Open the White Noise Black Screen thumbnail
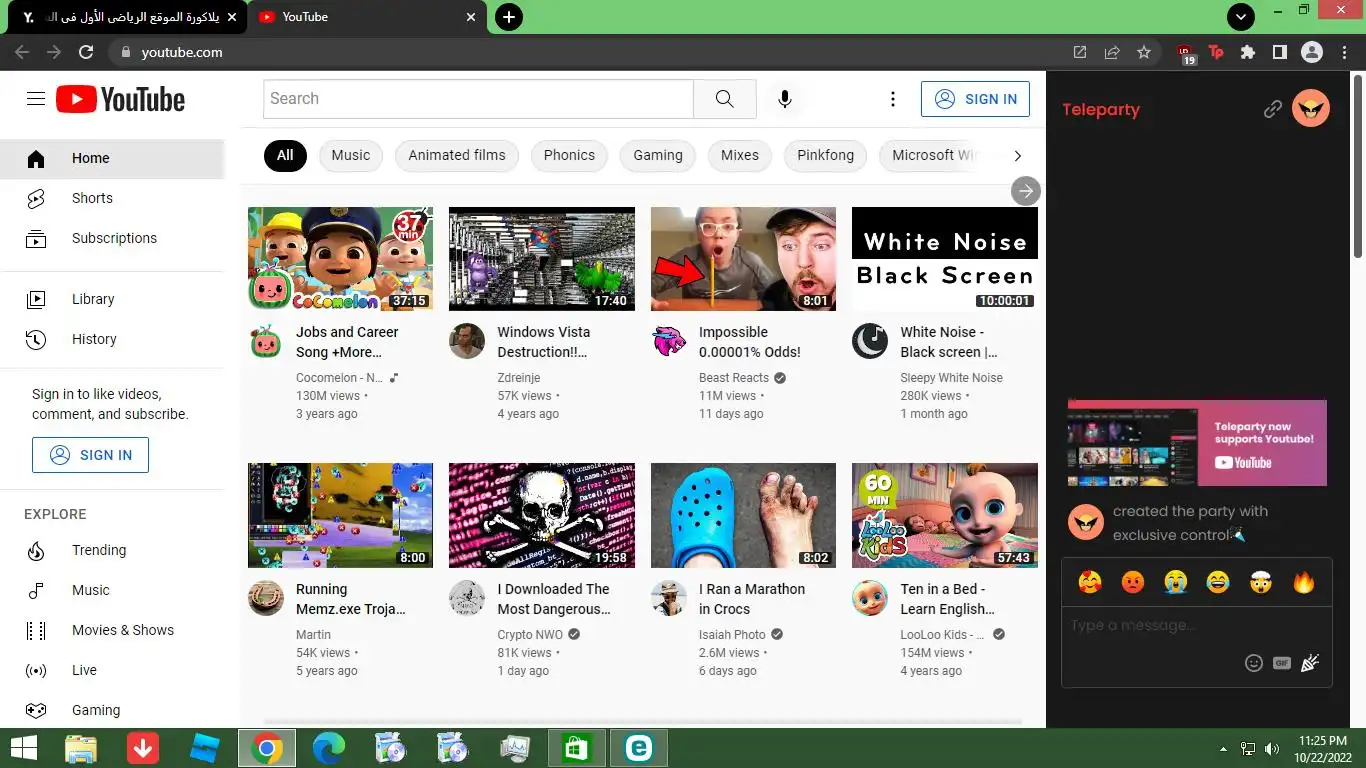The height and width of the screenshot is (768, 1366). coord(945,259)
